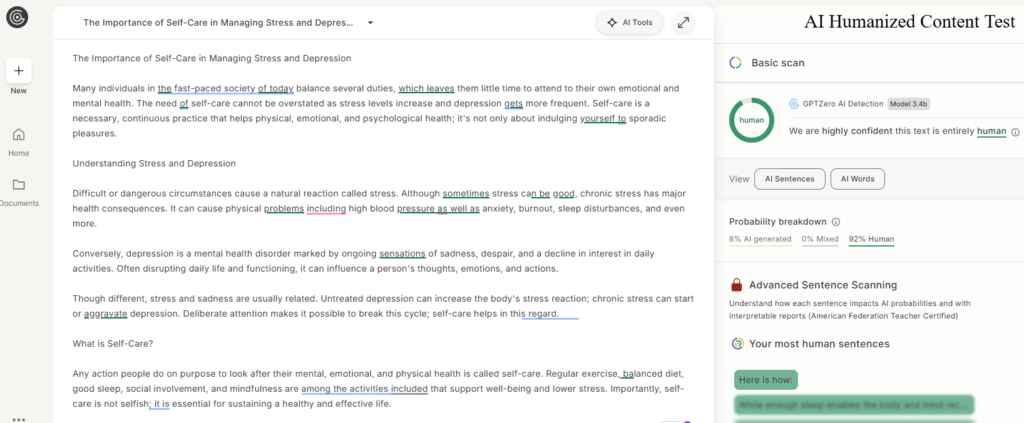Click the first blurred human sentence below "Here is how:"
1024x423 pixels.
[x=854, y=405]
